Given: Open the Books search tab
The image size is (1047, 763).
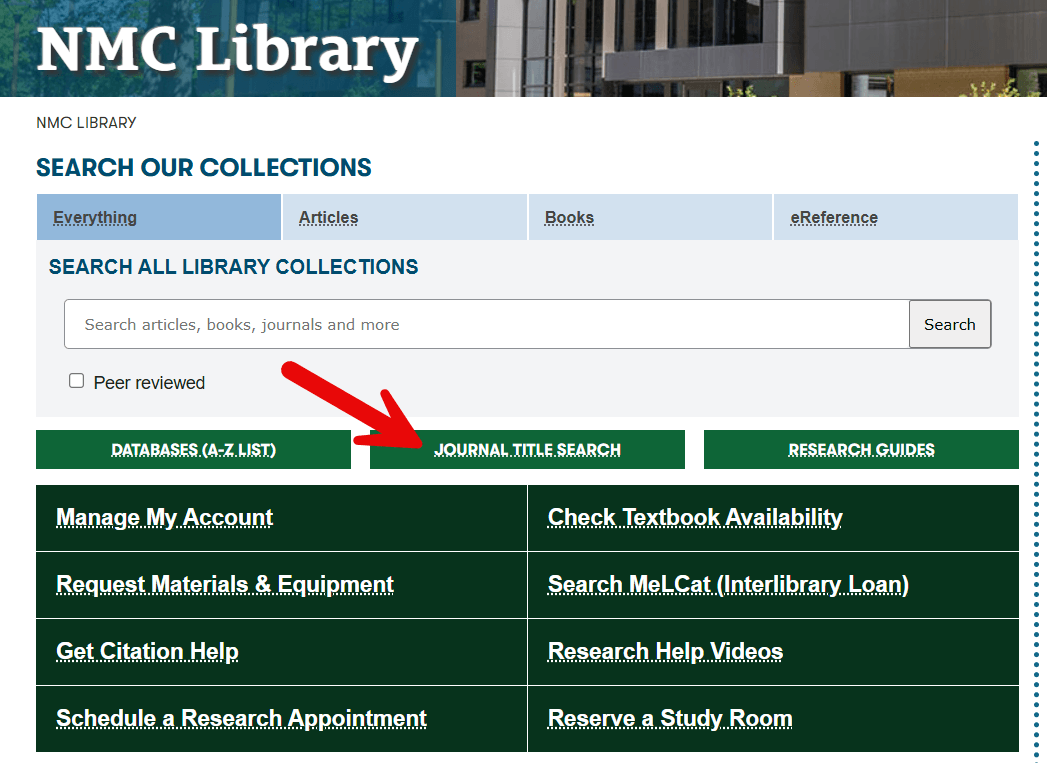Looking at the screenshot, I should coord(650,217).
